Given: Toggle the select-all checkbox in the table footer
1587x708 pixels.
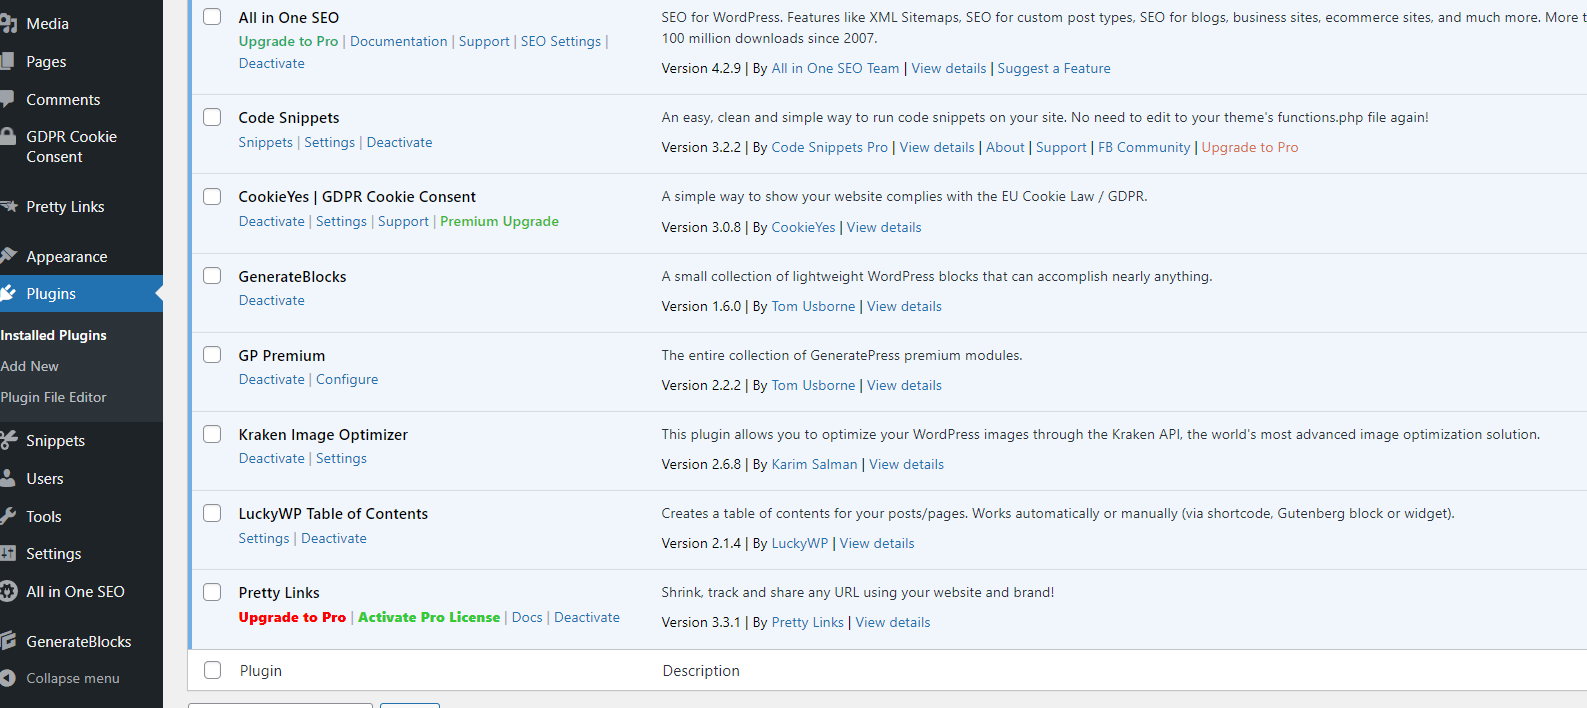Looking at the screenshot, I should 212,670.
